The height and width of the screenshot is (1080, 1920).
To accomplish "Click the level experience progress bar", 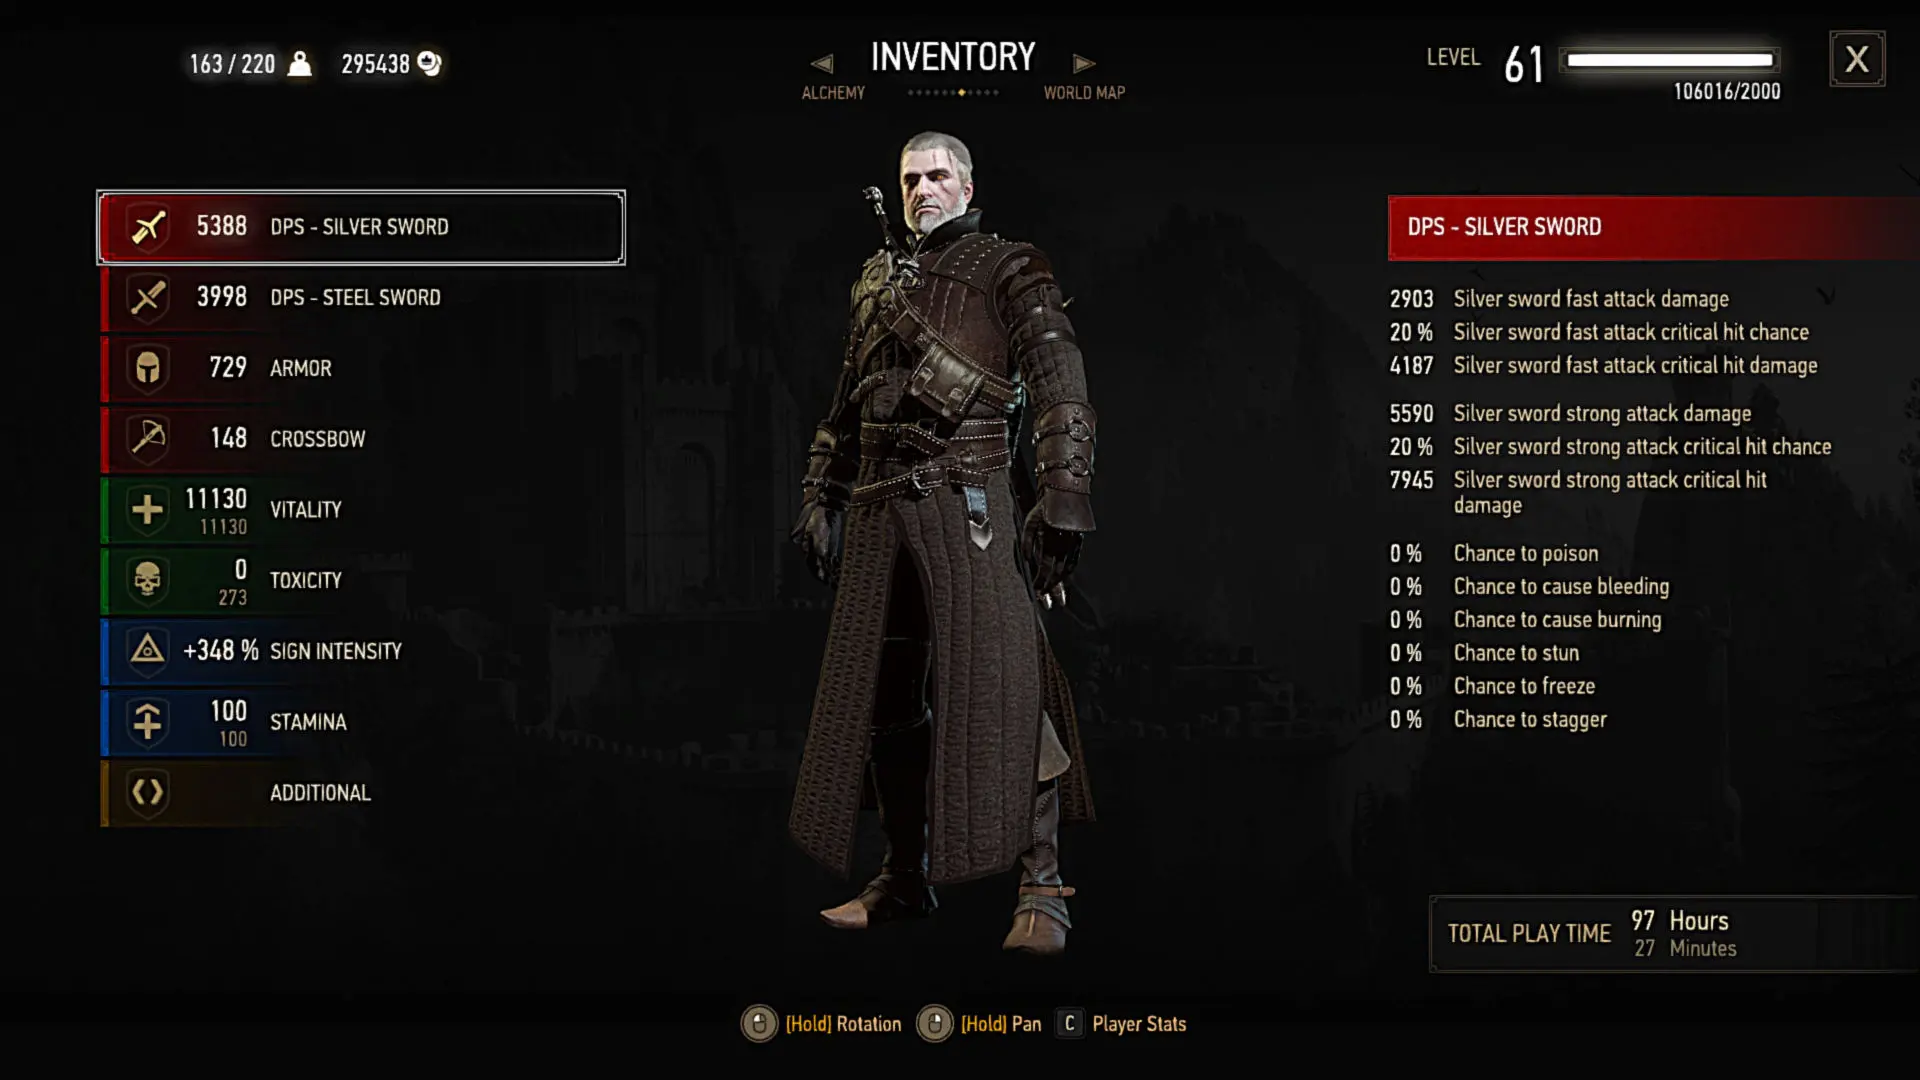I will [1669, 61].
